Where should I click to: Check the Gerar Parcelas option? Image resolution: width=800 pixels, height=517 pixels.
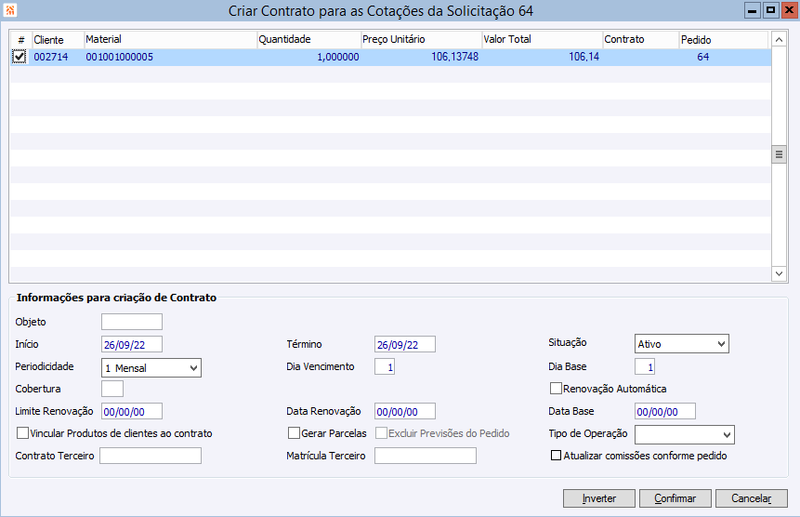coord(294,433)
